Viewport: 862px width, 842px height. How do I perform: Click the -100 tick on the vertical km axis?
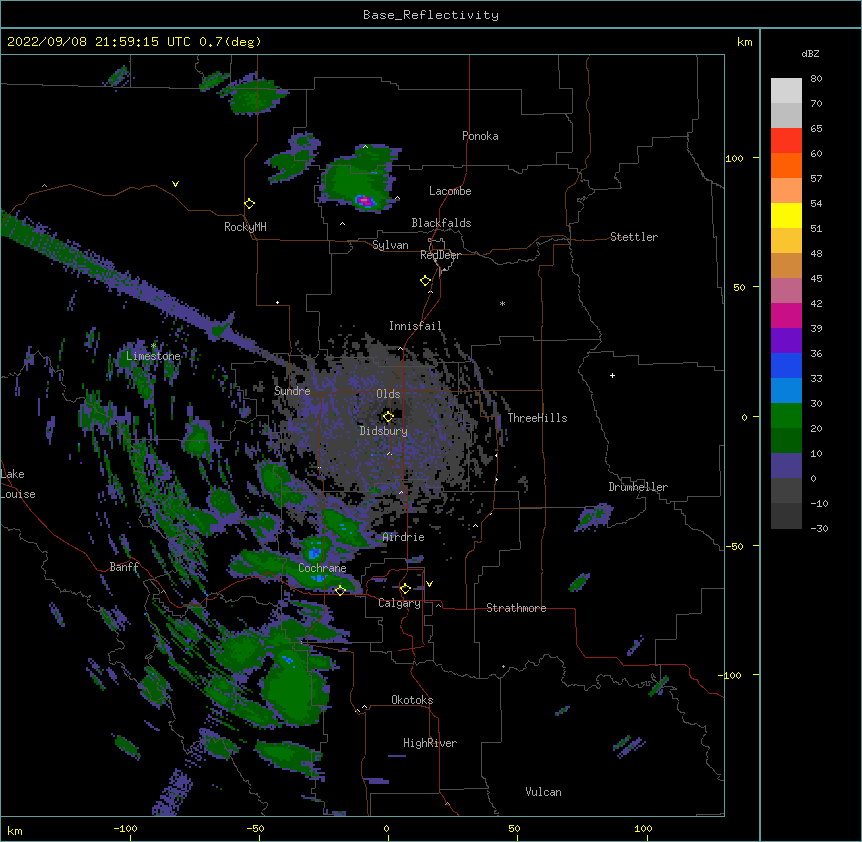tap(731, 675)
